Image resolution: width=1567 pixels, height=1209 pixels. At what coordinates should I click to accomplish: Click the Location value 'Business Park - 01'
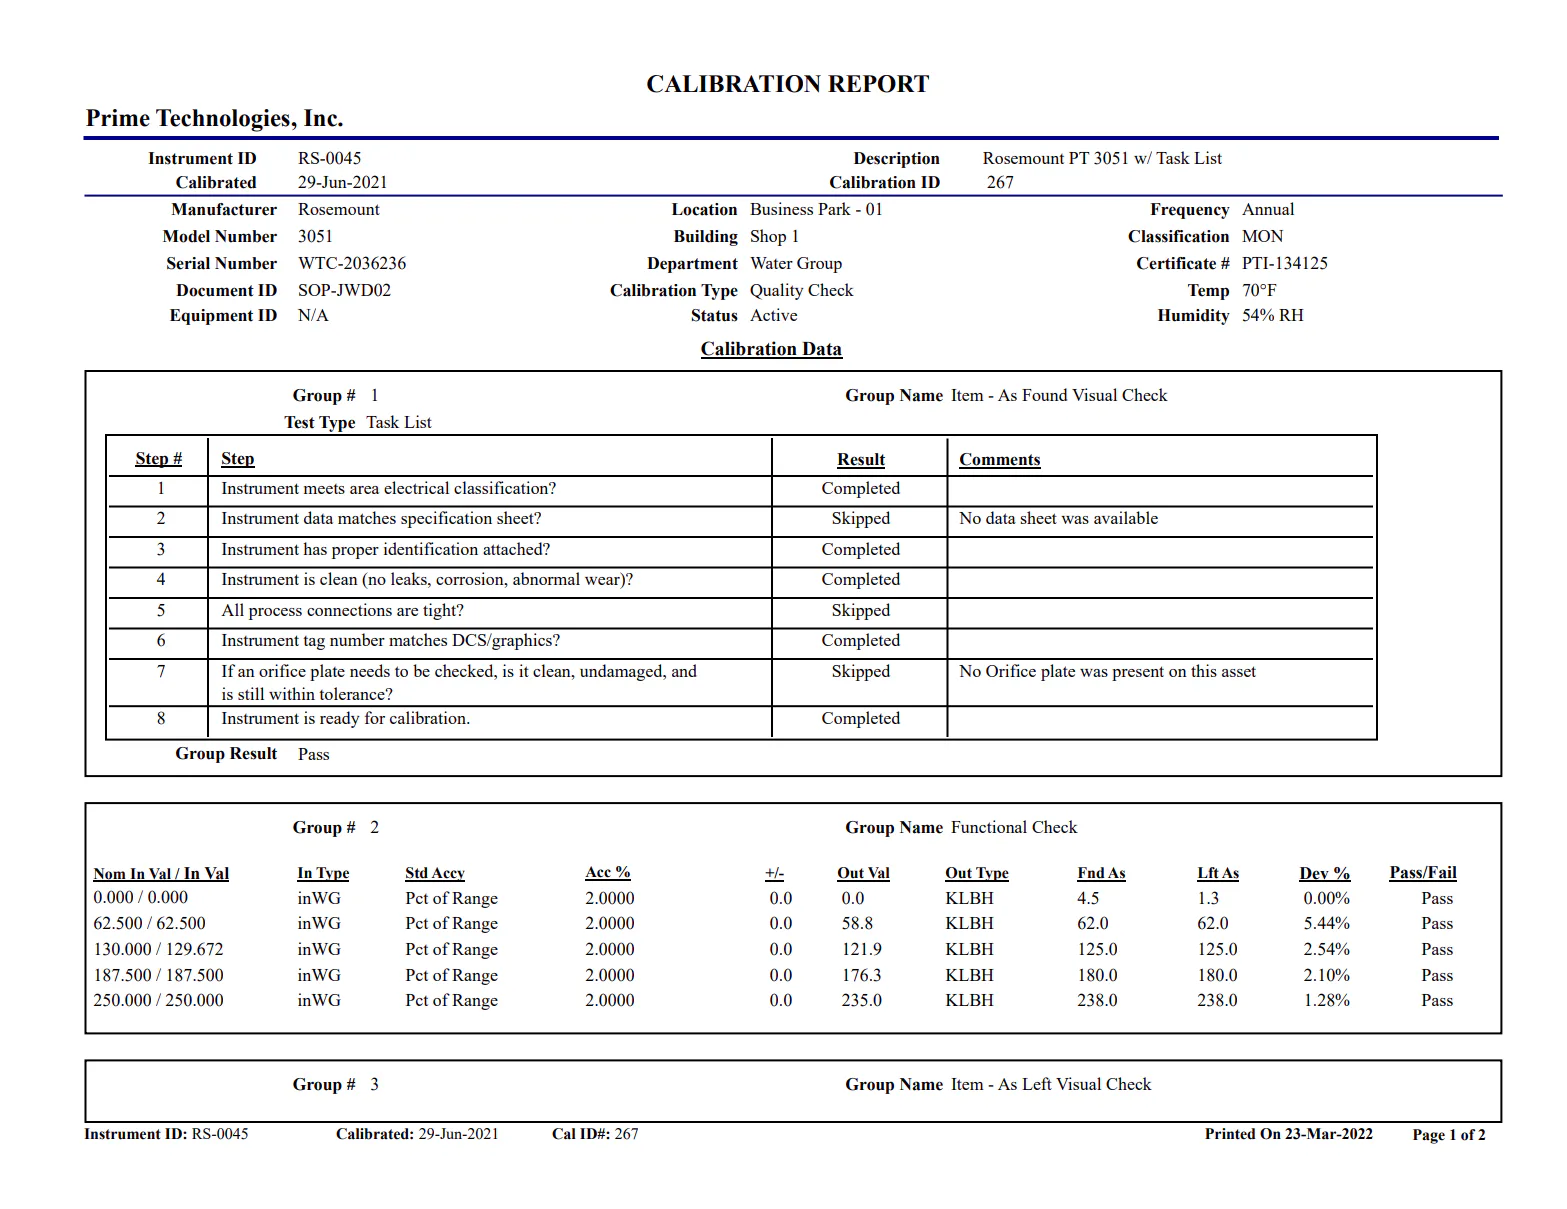816,209
